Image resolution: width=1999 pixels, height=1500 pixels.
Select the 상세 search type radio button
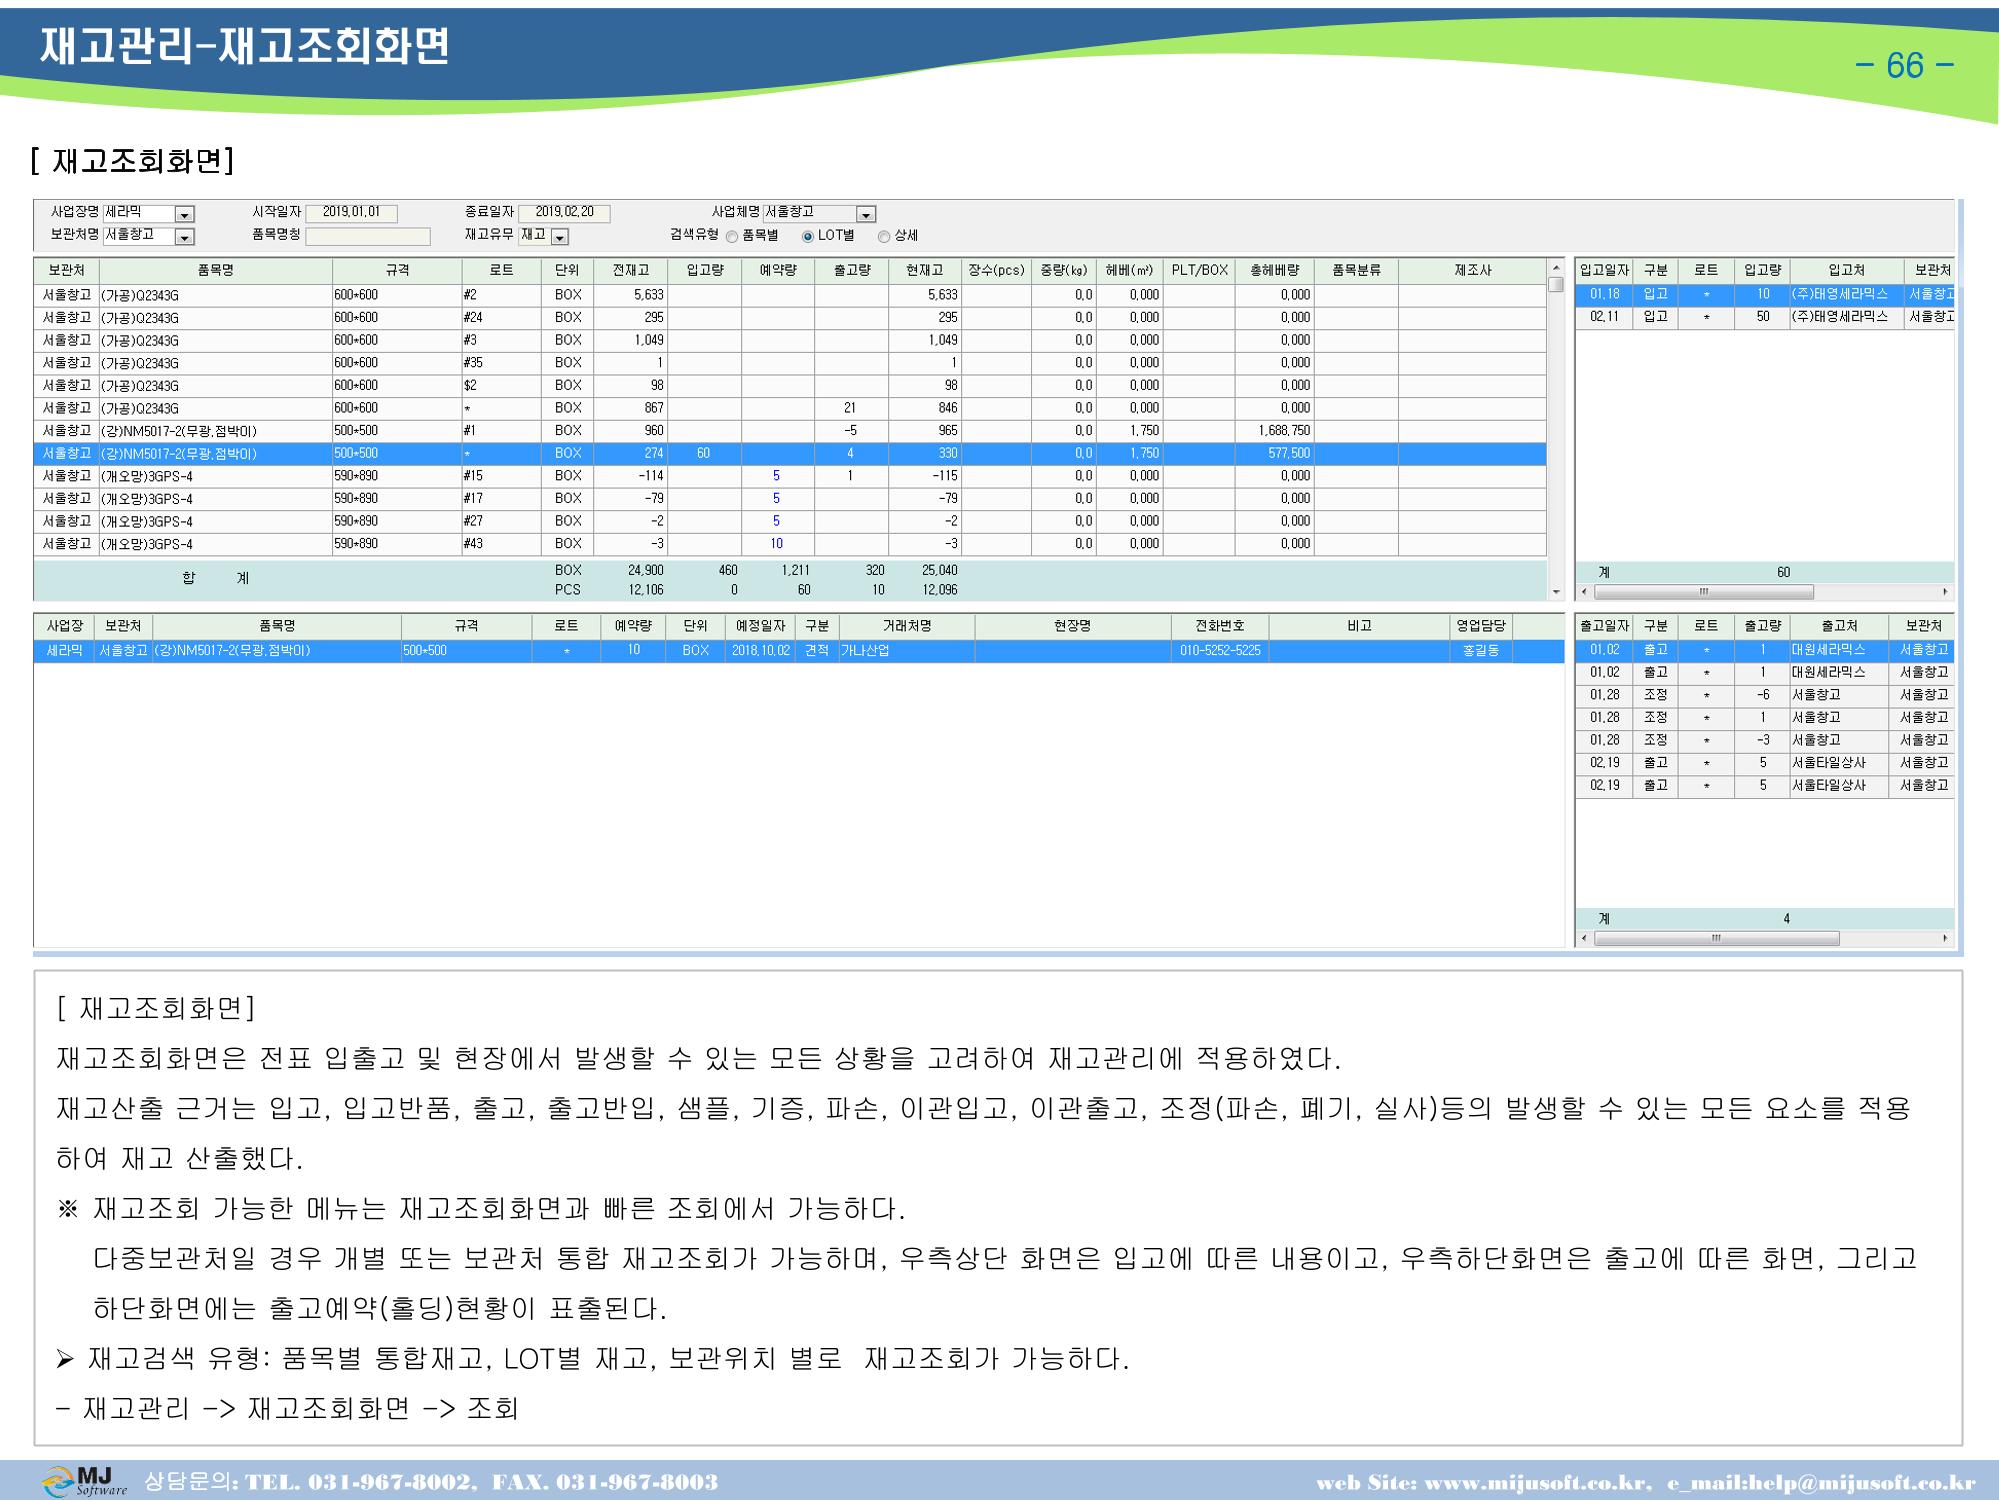pos(883,237)
